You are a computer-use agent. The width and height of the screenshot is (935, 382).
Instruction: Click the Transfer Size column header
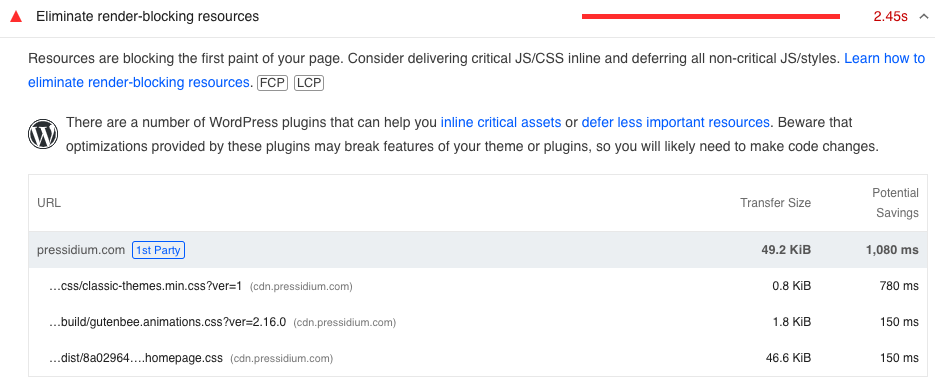pyautogui.click(x=775, y=203)
